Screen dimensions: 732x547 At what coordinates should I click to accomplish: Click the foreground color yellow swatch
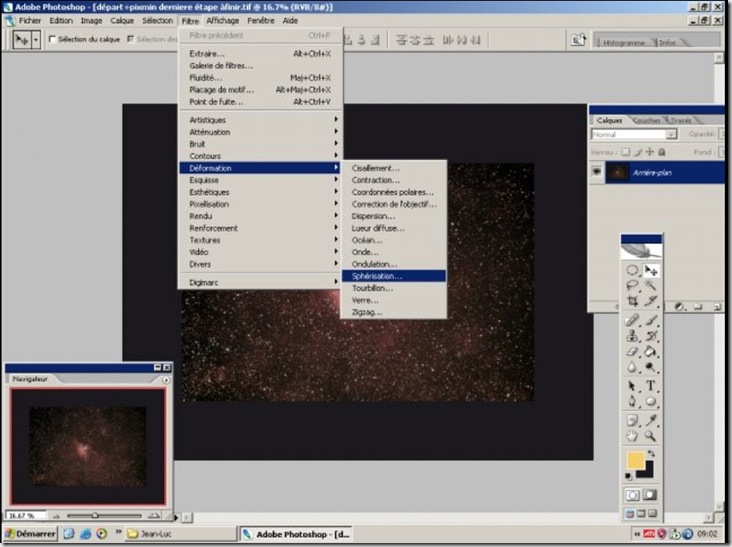[635, 459]
